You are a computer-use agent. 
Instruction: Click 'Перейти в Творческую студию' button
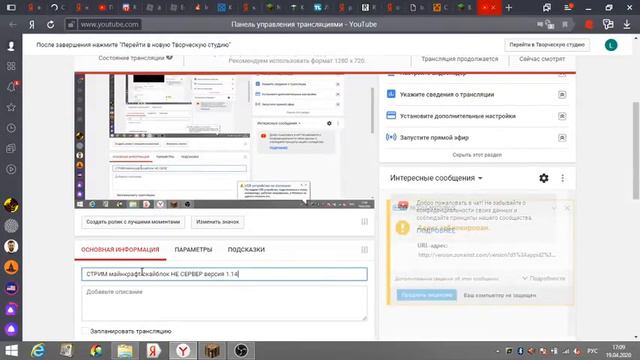(547, 45)
